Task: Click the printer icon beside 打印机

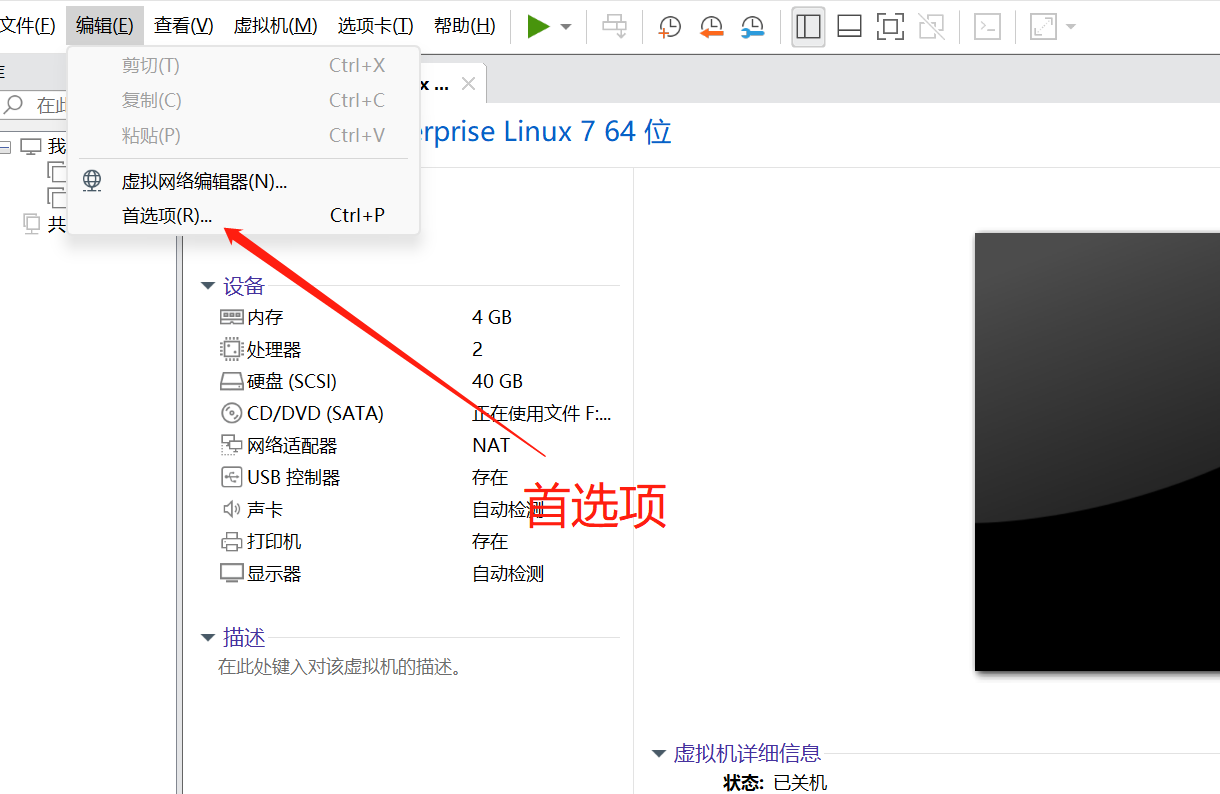Action: click(231, 541)
